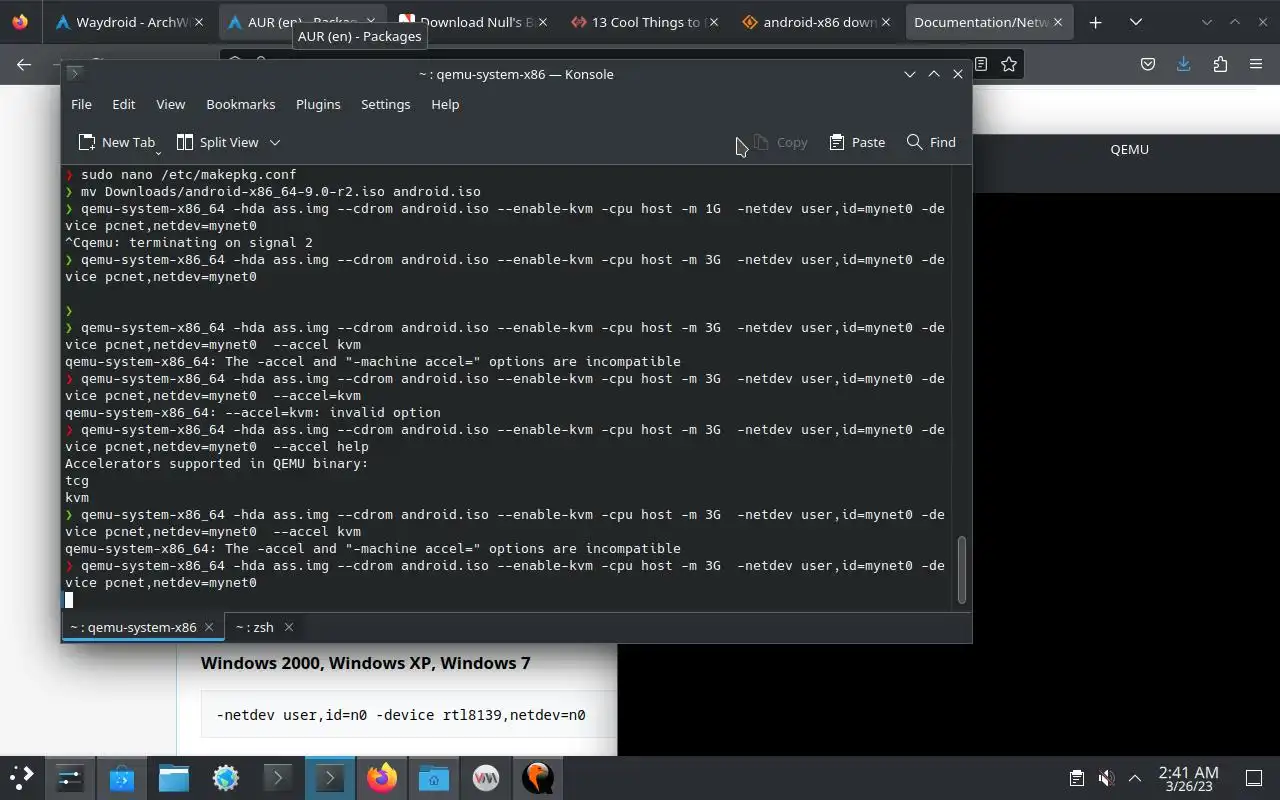Go back with Firefox back arrow

(x=24, y=64)
